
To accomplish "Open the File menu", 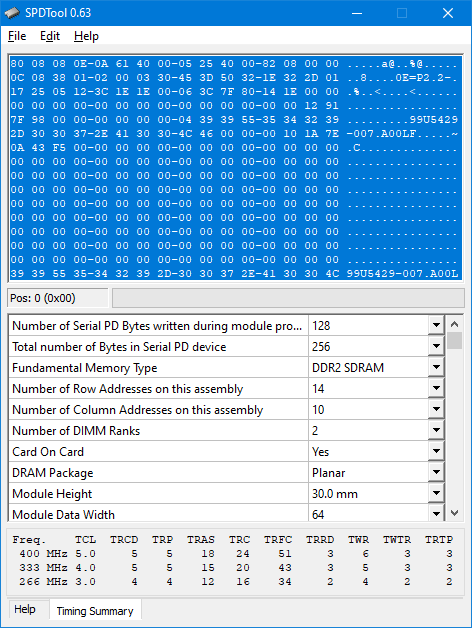I will (17, 36).
